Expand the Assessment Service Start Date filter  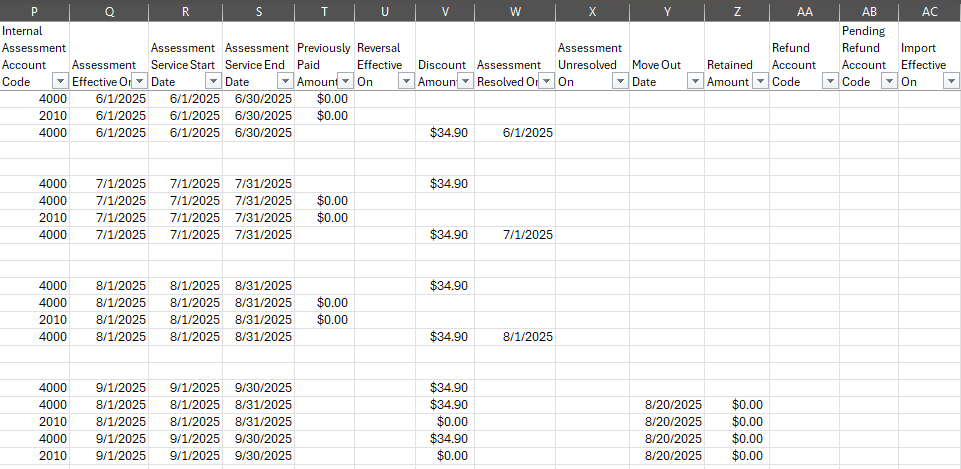coord(212,82)
